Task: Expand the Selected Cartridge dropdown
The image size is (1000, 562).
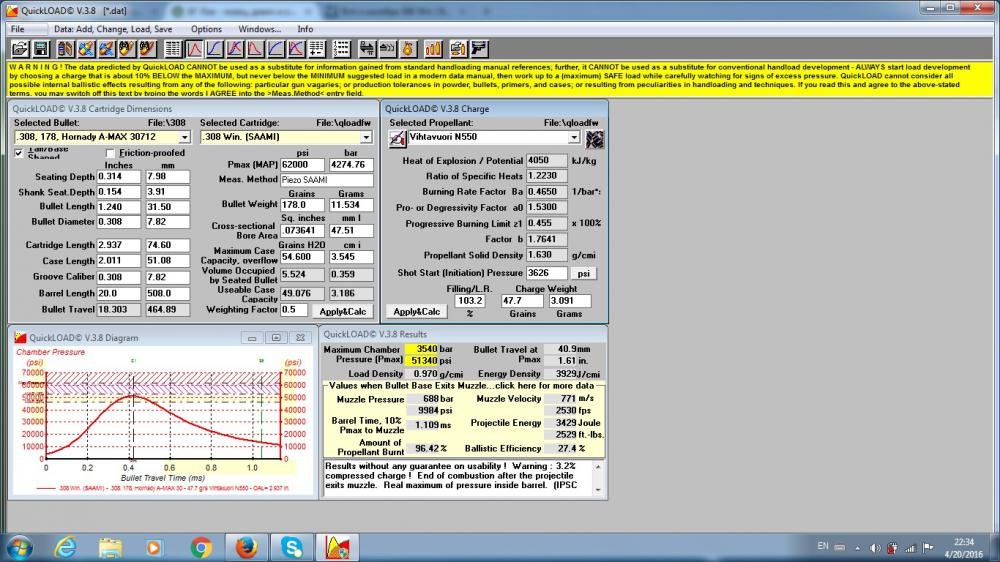Action: [366, 137]
